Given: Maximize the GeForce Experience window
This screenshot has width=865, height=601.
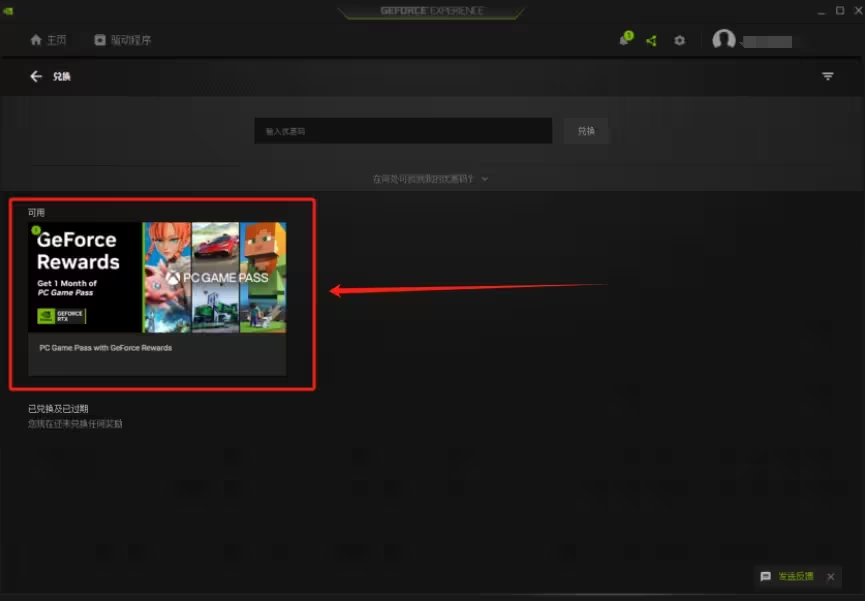Looking at the screenshot, I should click(840, 10).
